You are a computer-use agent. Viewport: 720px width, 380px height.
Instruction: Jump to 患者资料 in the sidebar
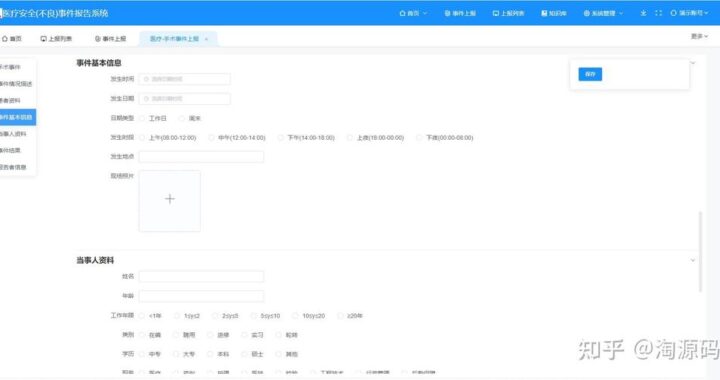[11, 101]
